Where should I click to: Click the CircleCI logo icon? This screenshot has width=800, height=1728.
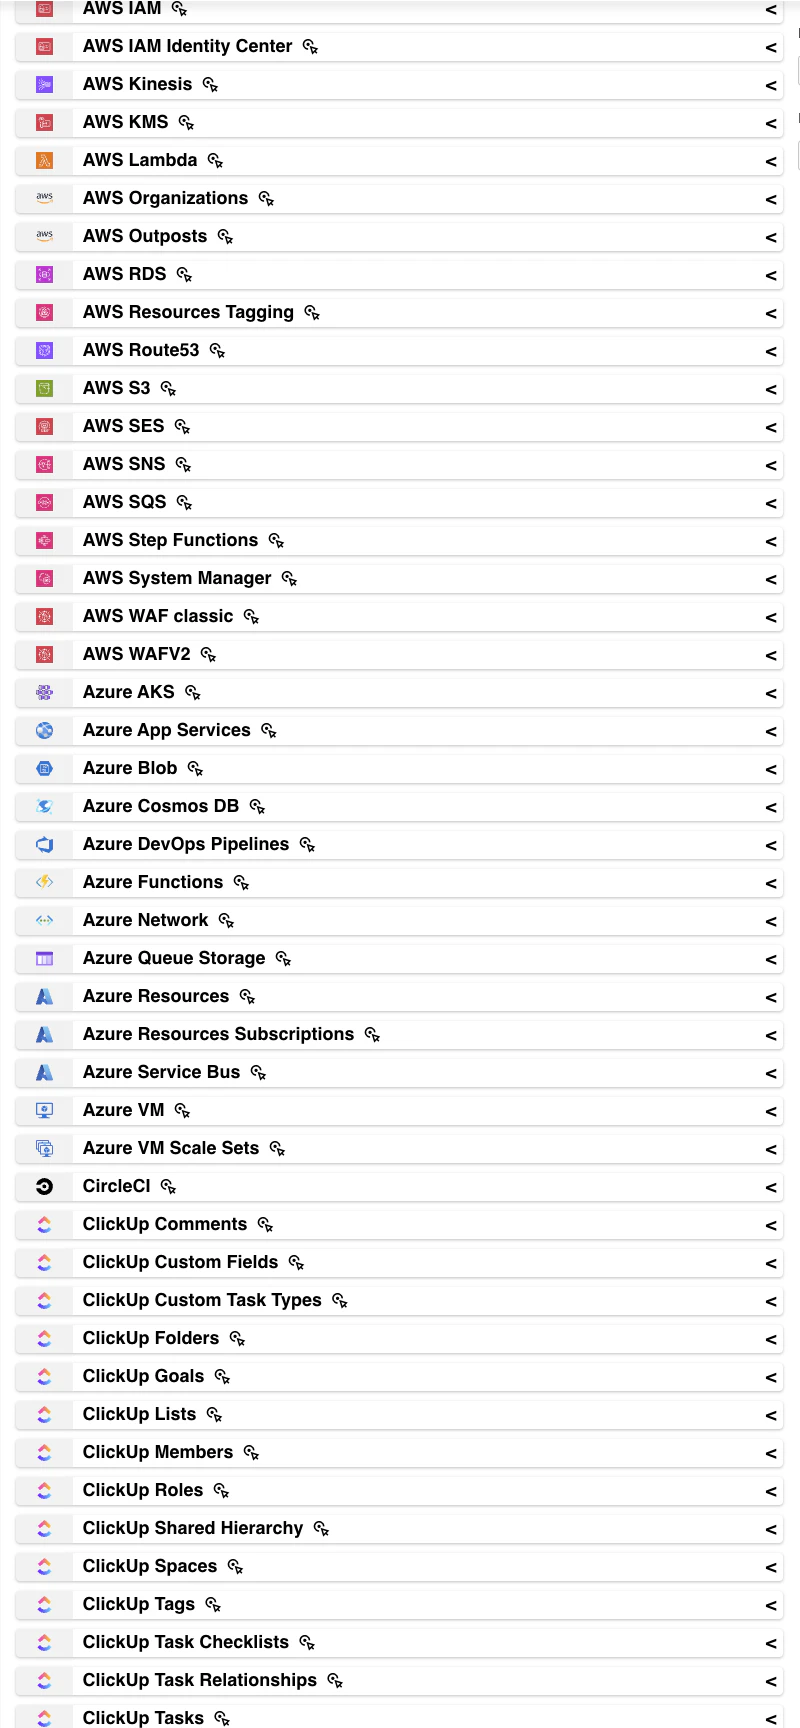(44, 1186)
